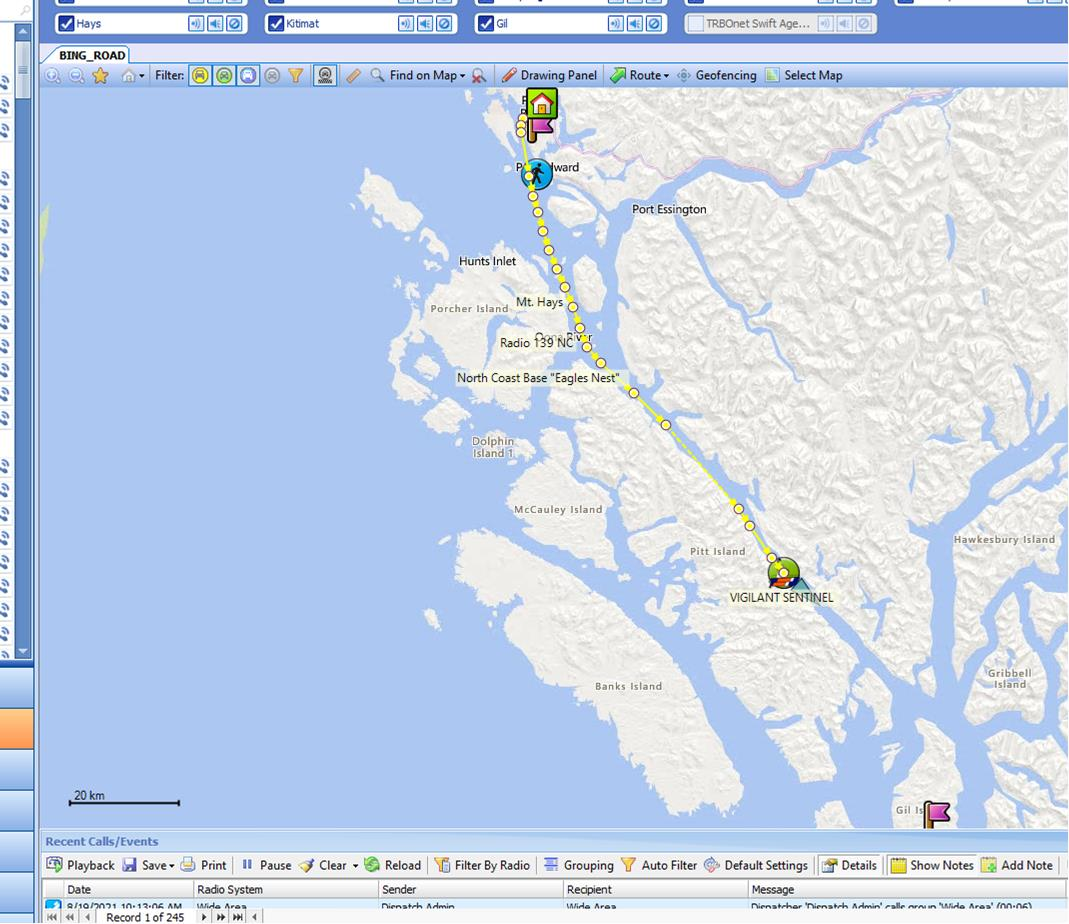Click the Filter By Radio button
The height and width of the screenshot is (924, 1069).
(482, 865)
